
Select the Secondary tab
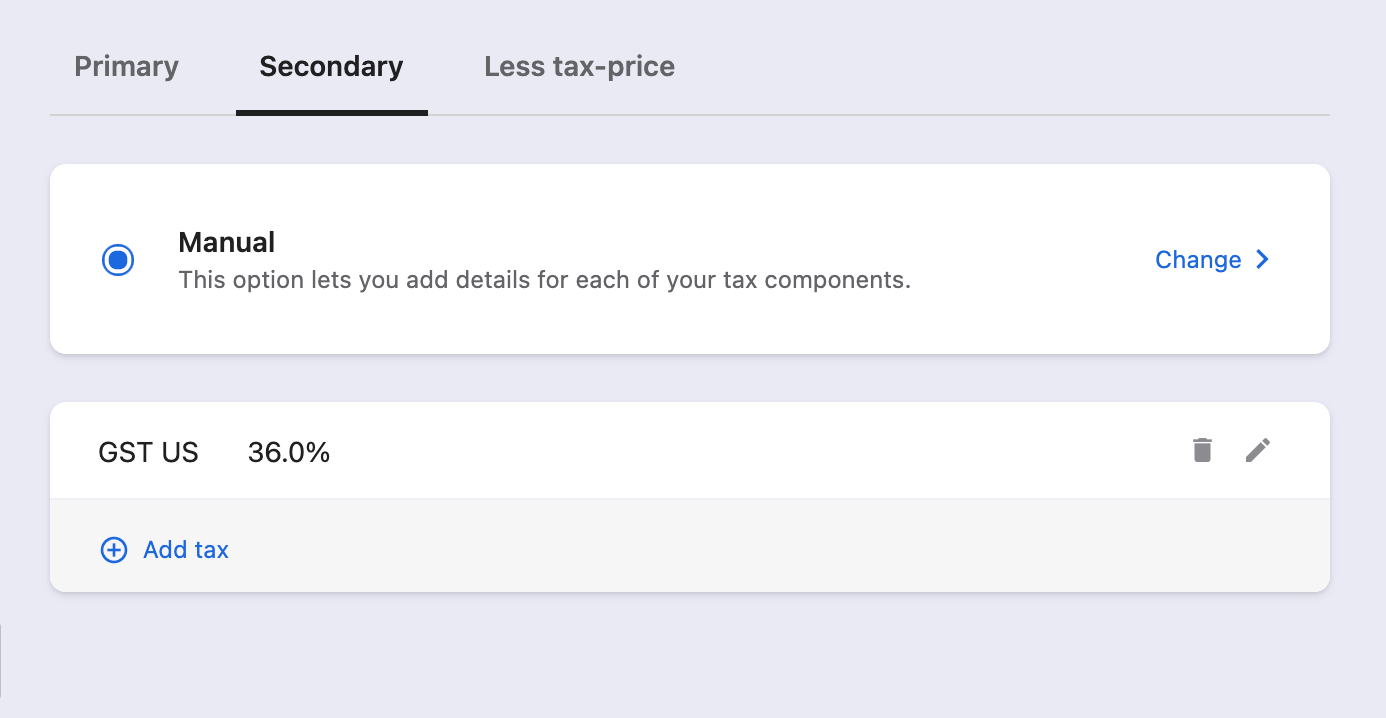tap(331, 67)
